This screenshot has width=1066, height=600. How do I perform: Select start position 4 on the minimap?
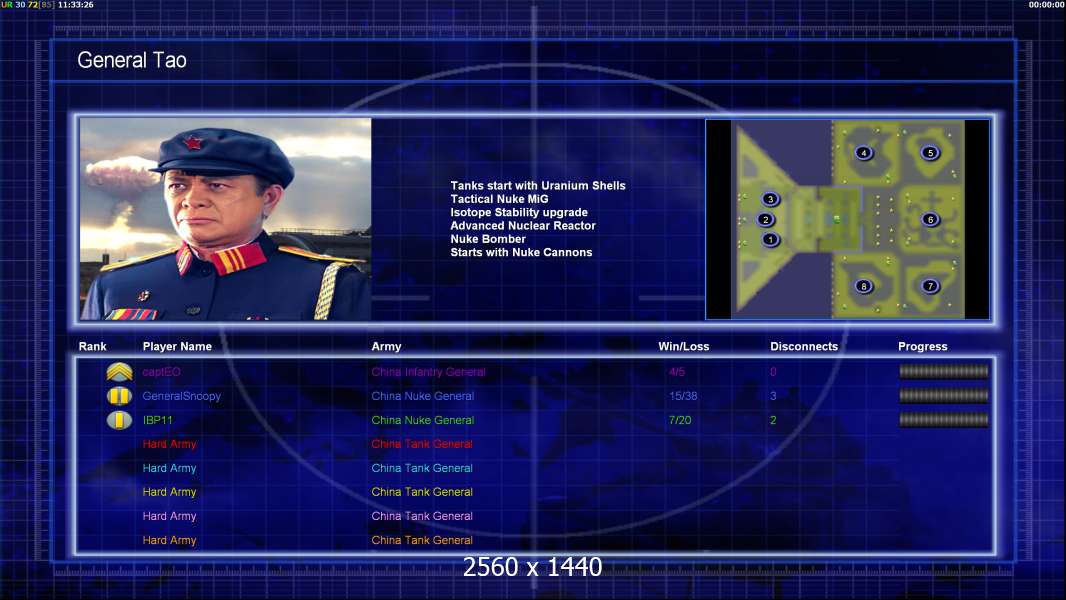[x=863, y=153]
